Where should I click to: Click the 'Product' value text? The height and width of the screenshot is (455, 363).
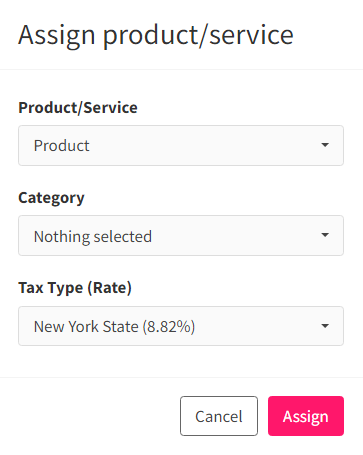(x=62, y=146)
